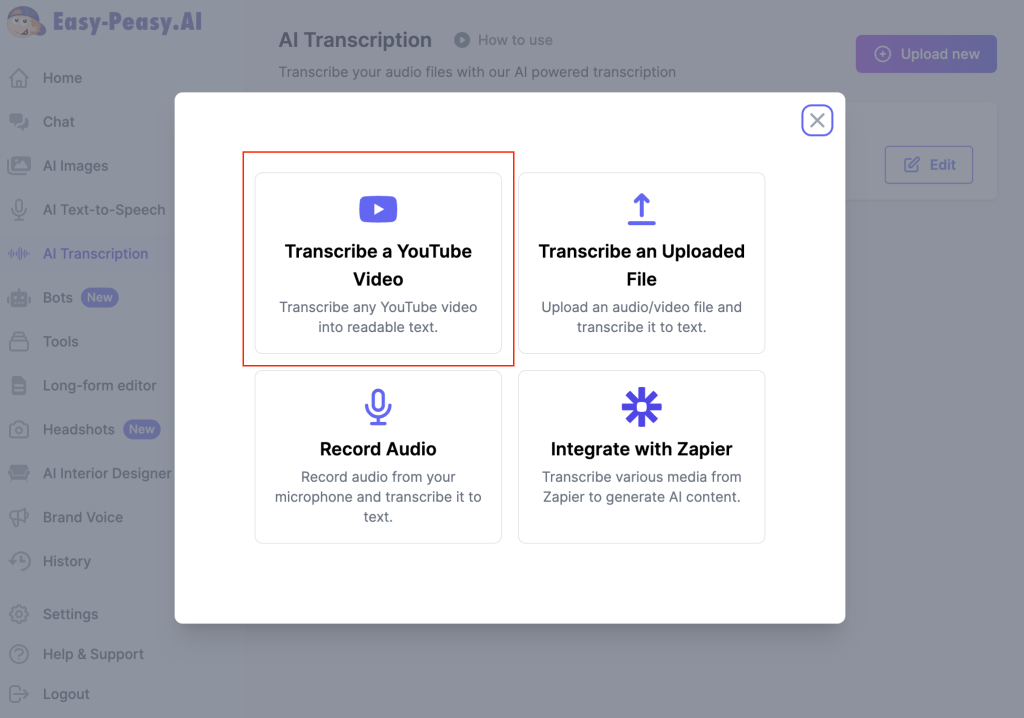Click the AI Images sidebar icon

point(19,166)
